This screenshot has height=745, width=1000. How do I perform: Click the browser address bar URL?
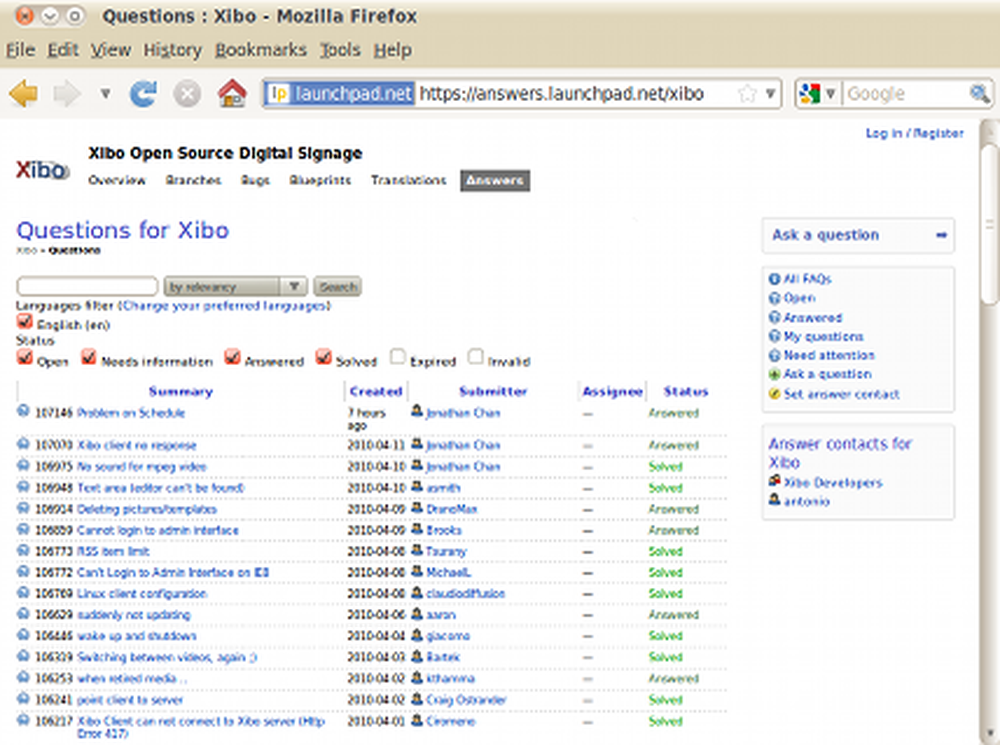coord(561,94)
